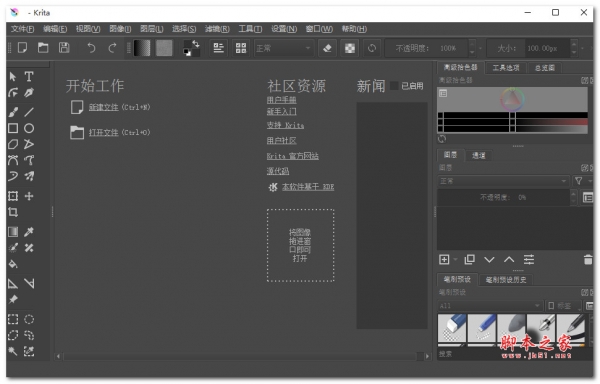Select the Bezier Curve tool

point(13,160)
